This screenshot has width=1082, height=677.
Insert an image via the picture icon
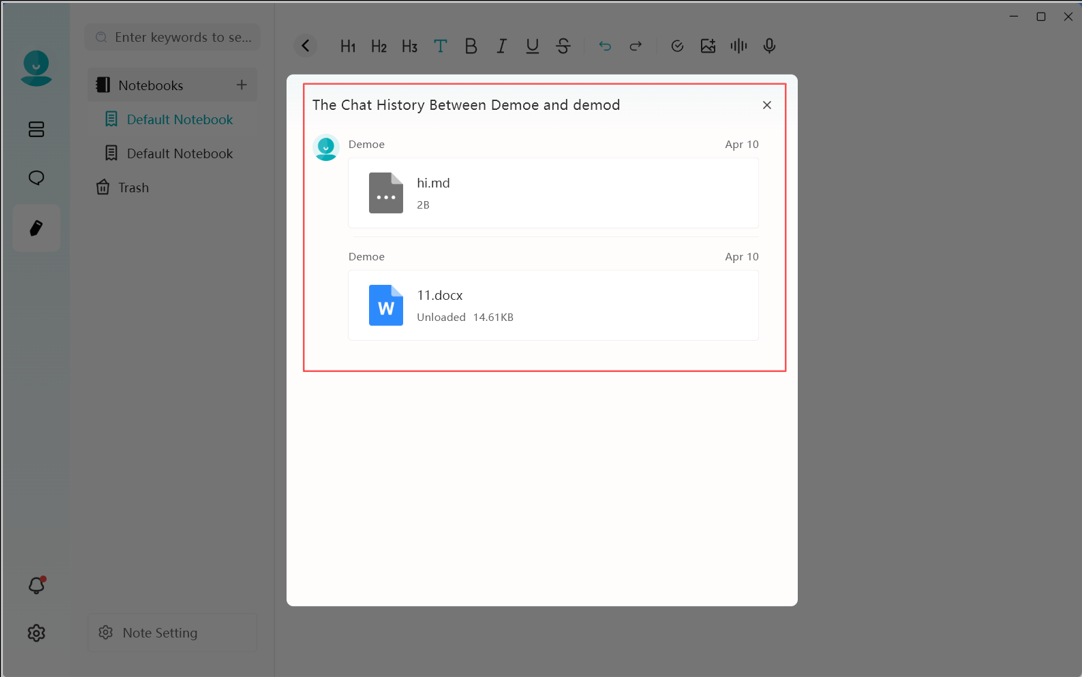point(708,46)
